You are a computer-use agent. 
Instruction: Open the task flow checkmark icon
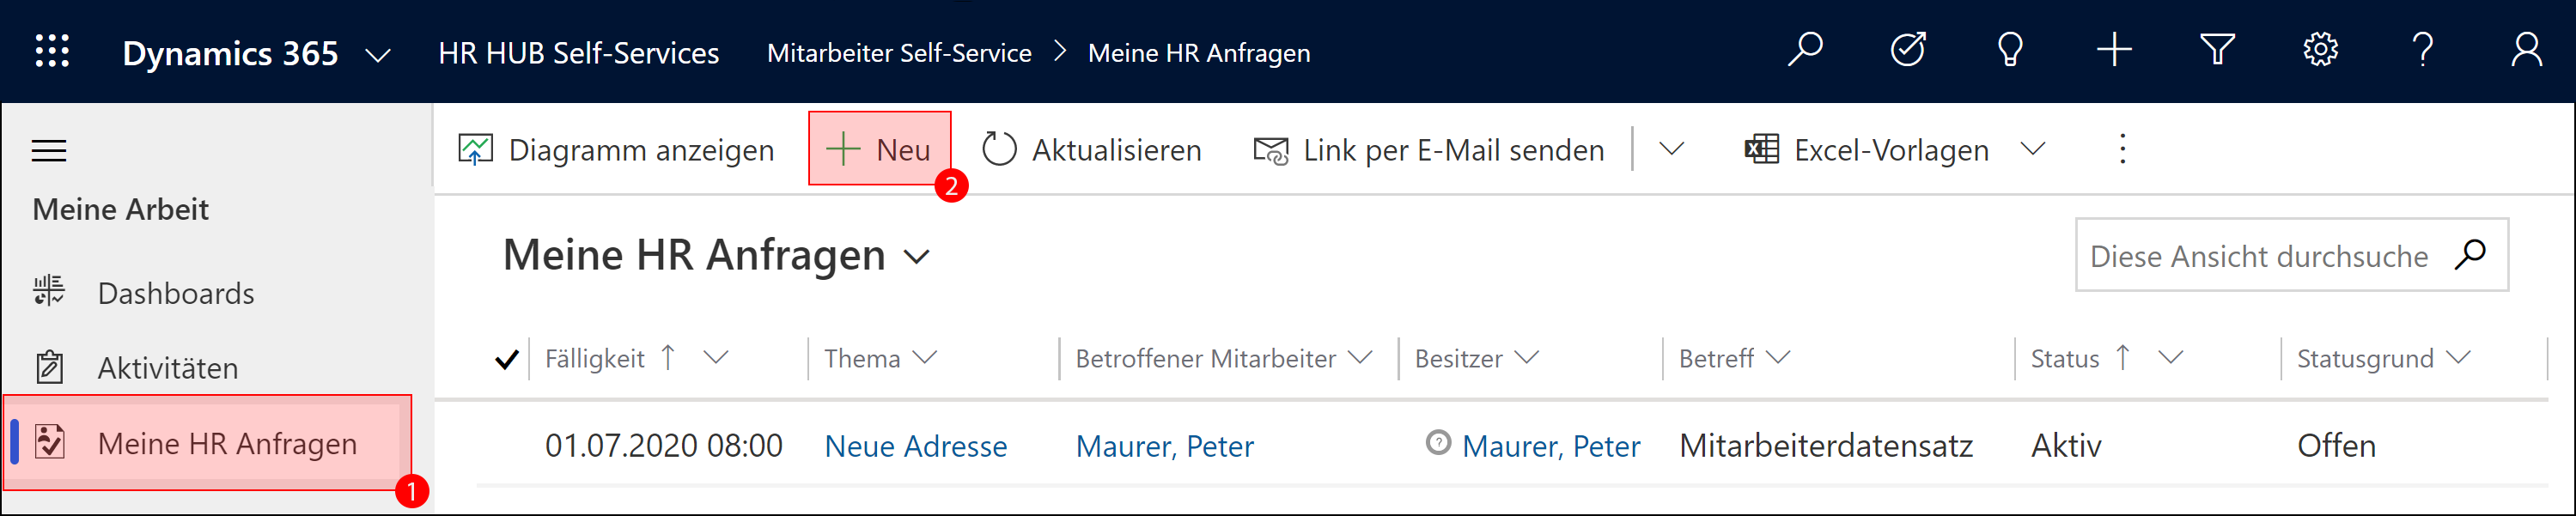[1908, 49]
